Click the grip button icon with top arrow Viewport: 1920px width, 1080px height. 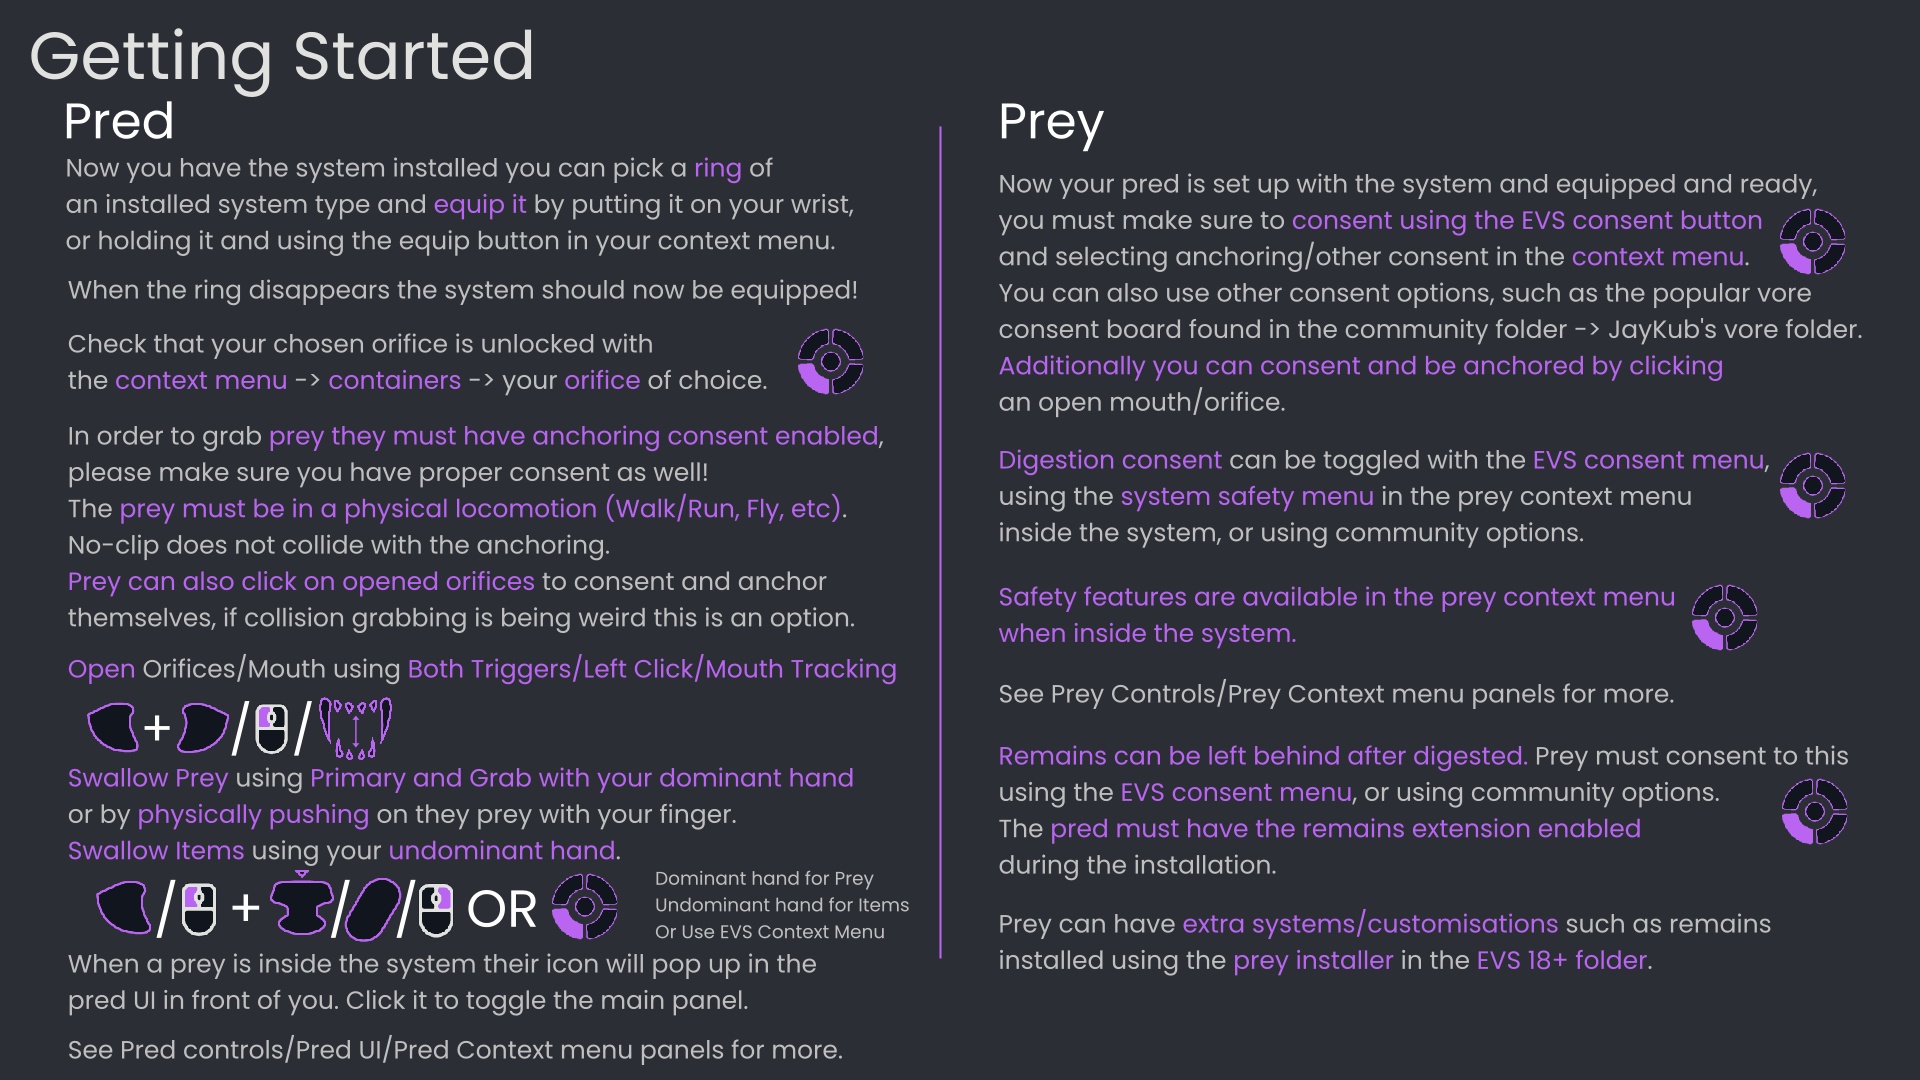click(x=301, y=905)
